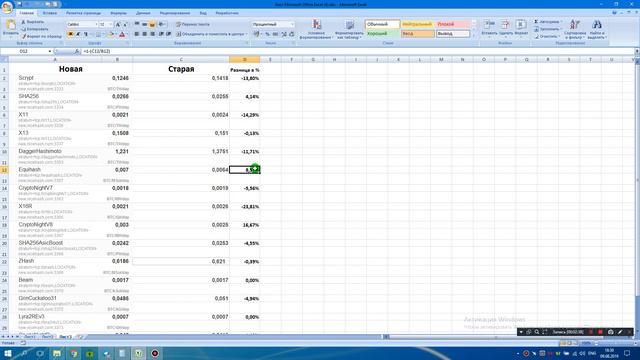
Task: Toggle middle vertical alignment
Action: pos(144,24)
